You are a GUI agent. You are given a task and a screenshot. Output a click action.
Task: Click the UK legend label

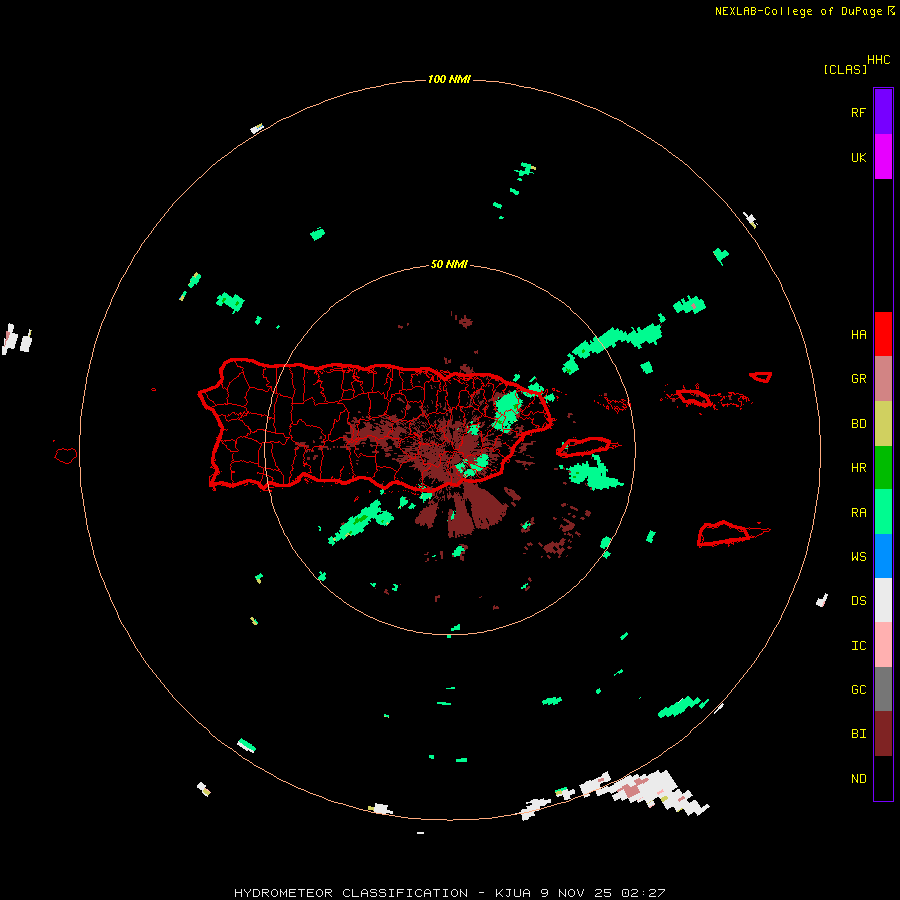click(858, 158)
